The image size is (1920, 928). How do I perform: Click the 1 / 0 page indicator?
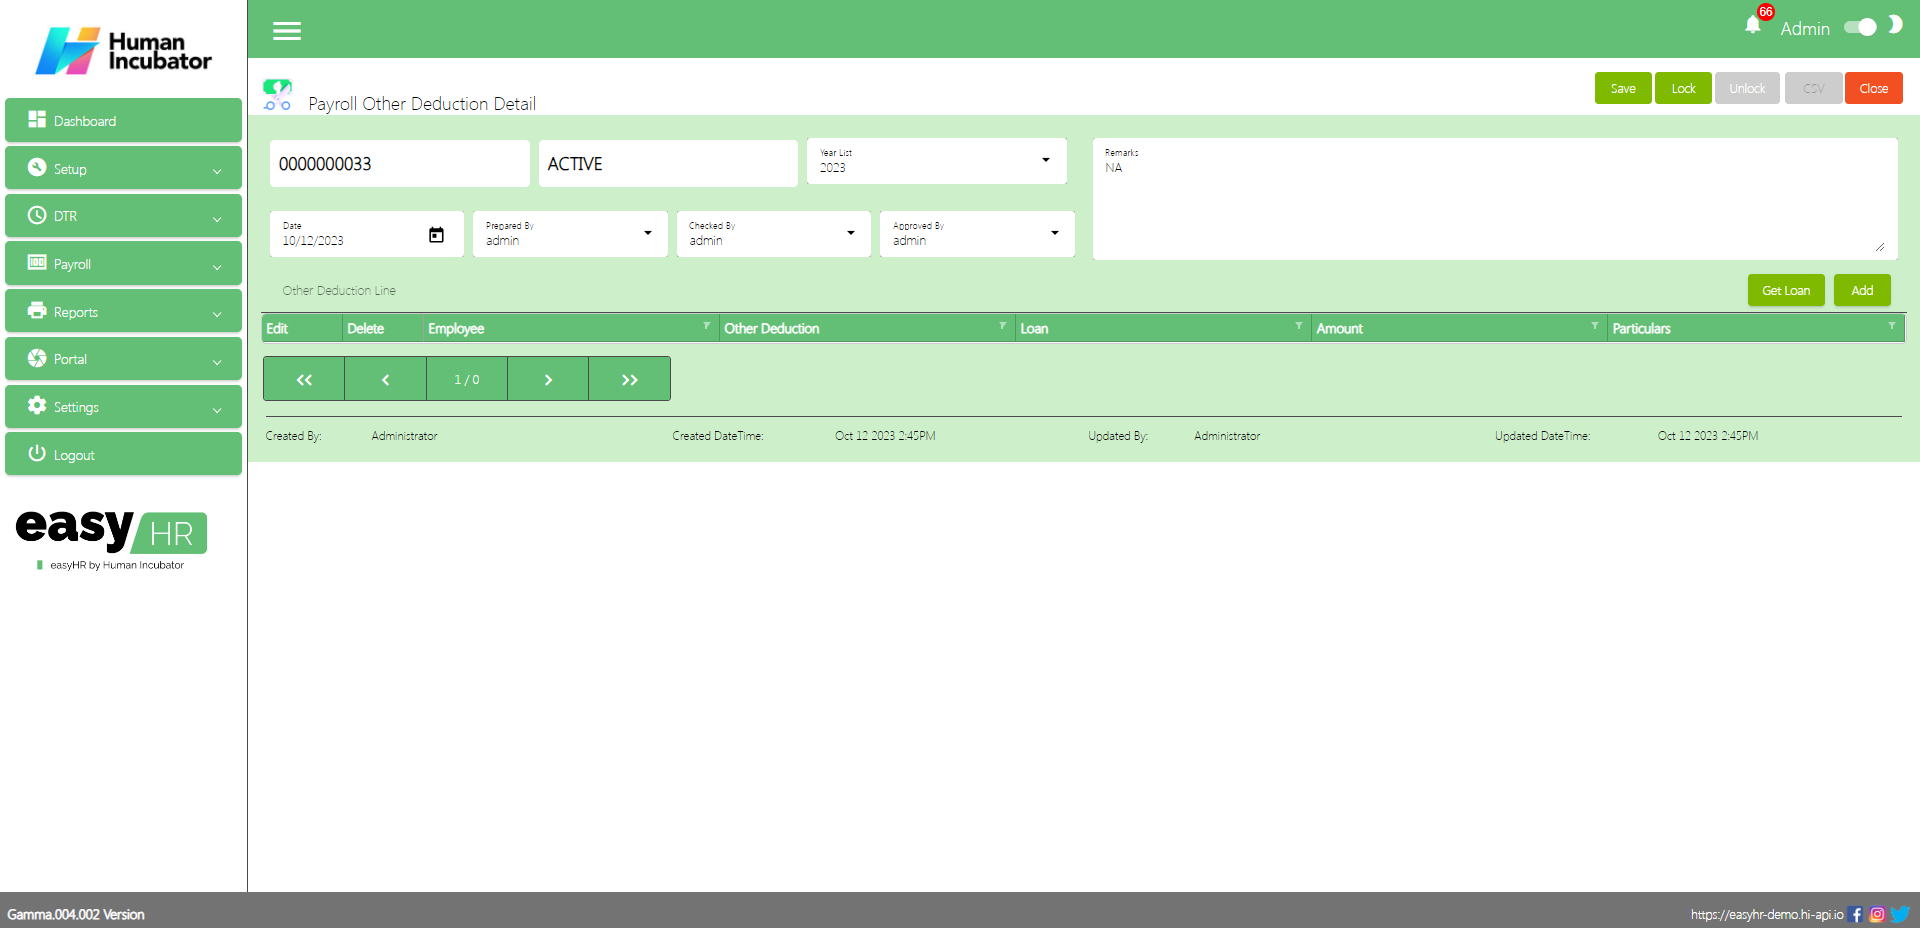[x=467, y=379]
